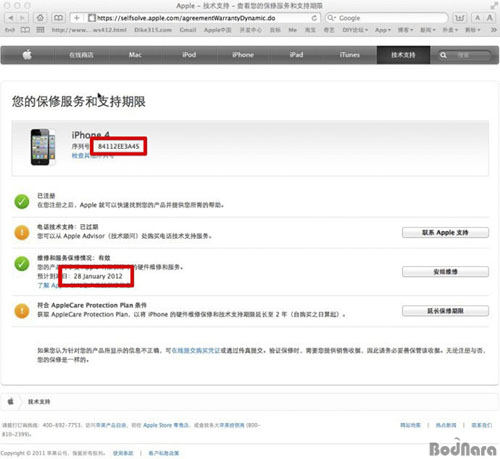500x459 pixels.
Task: Click the 安排维修 repair button
Action: (445, 272)
